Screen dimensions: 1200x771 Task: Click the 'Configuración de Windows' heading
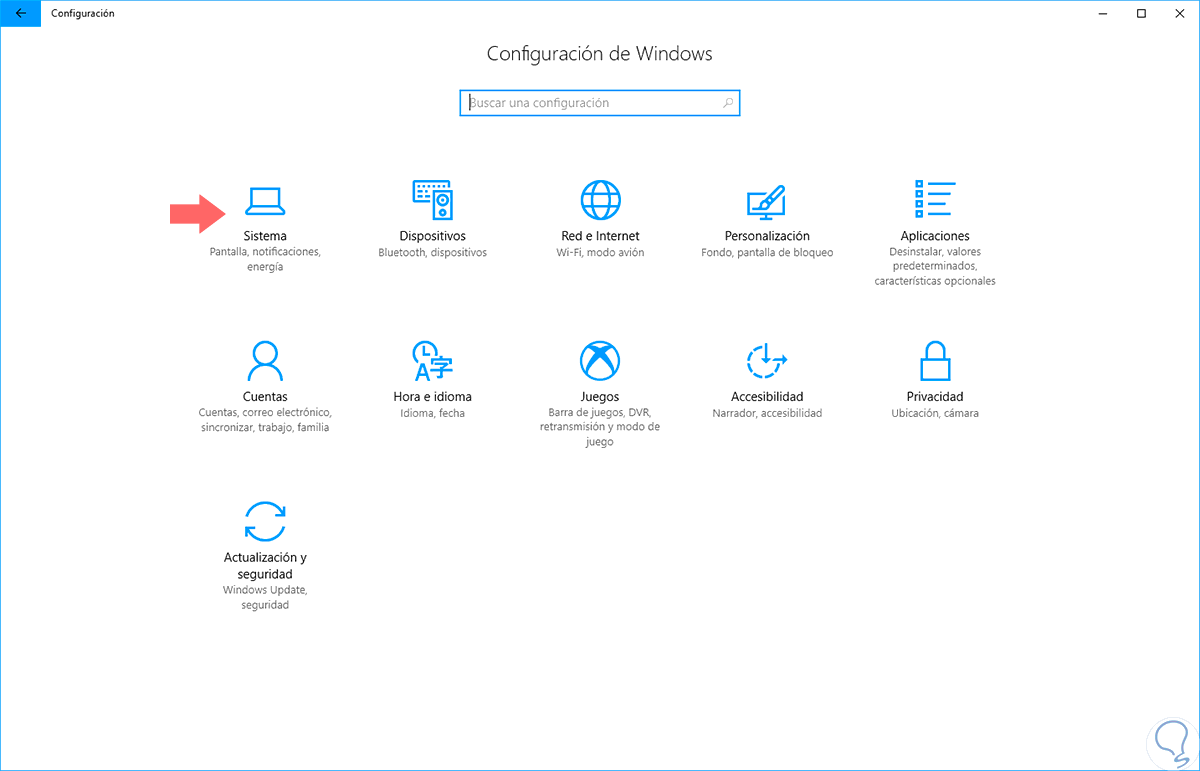[x=600, y=54]
